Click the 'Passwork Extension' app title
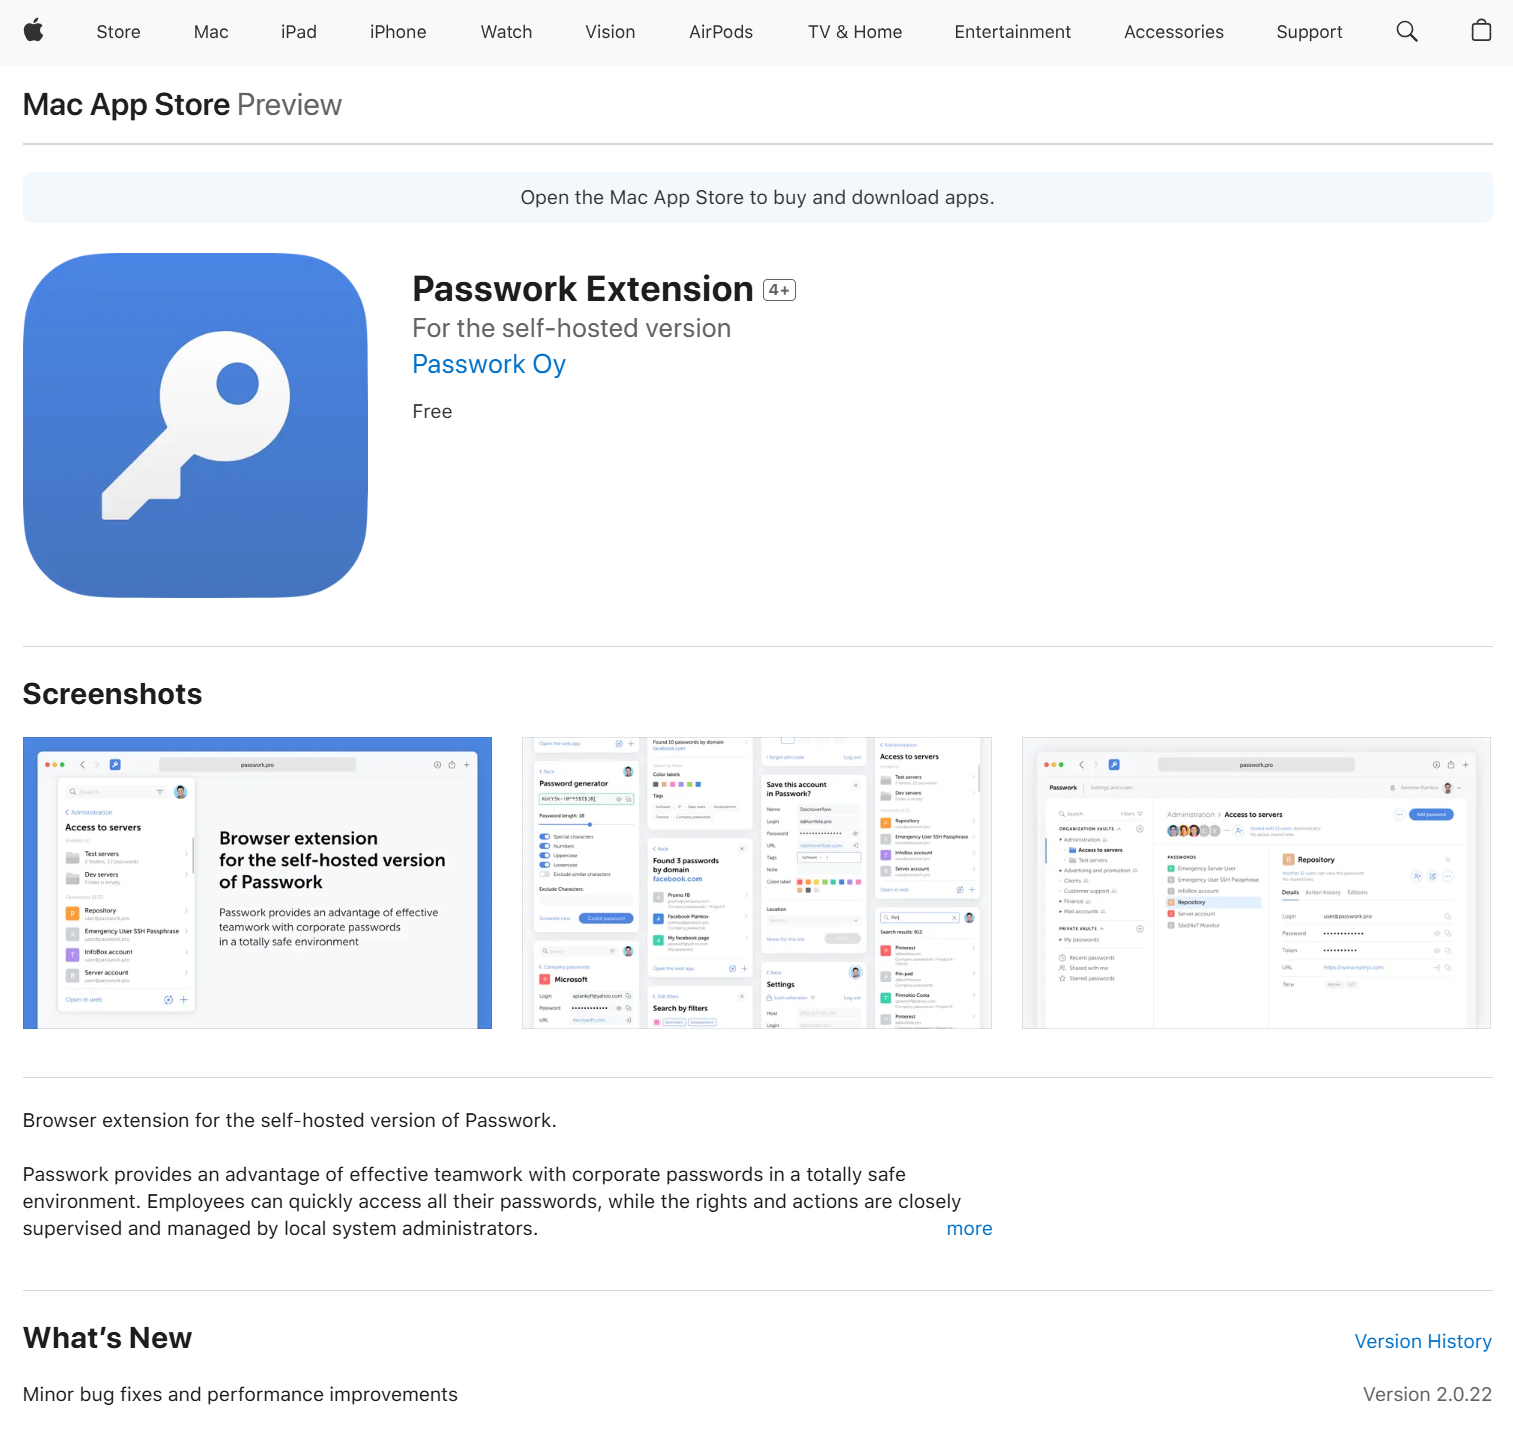1513x1443 pixels. point(583,289)
